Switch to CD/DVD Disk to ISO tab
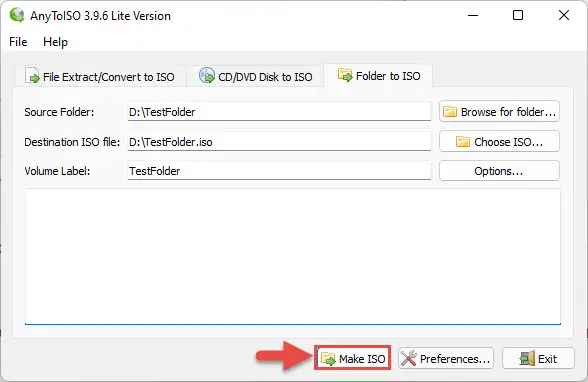Image resolution: width=588 pixels, height=382 pixels. click(x=255, y=76)
